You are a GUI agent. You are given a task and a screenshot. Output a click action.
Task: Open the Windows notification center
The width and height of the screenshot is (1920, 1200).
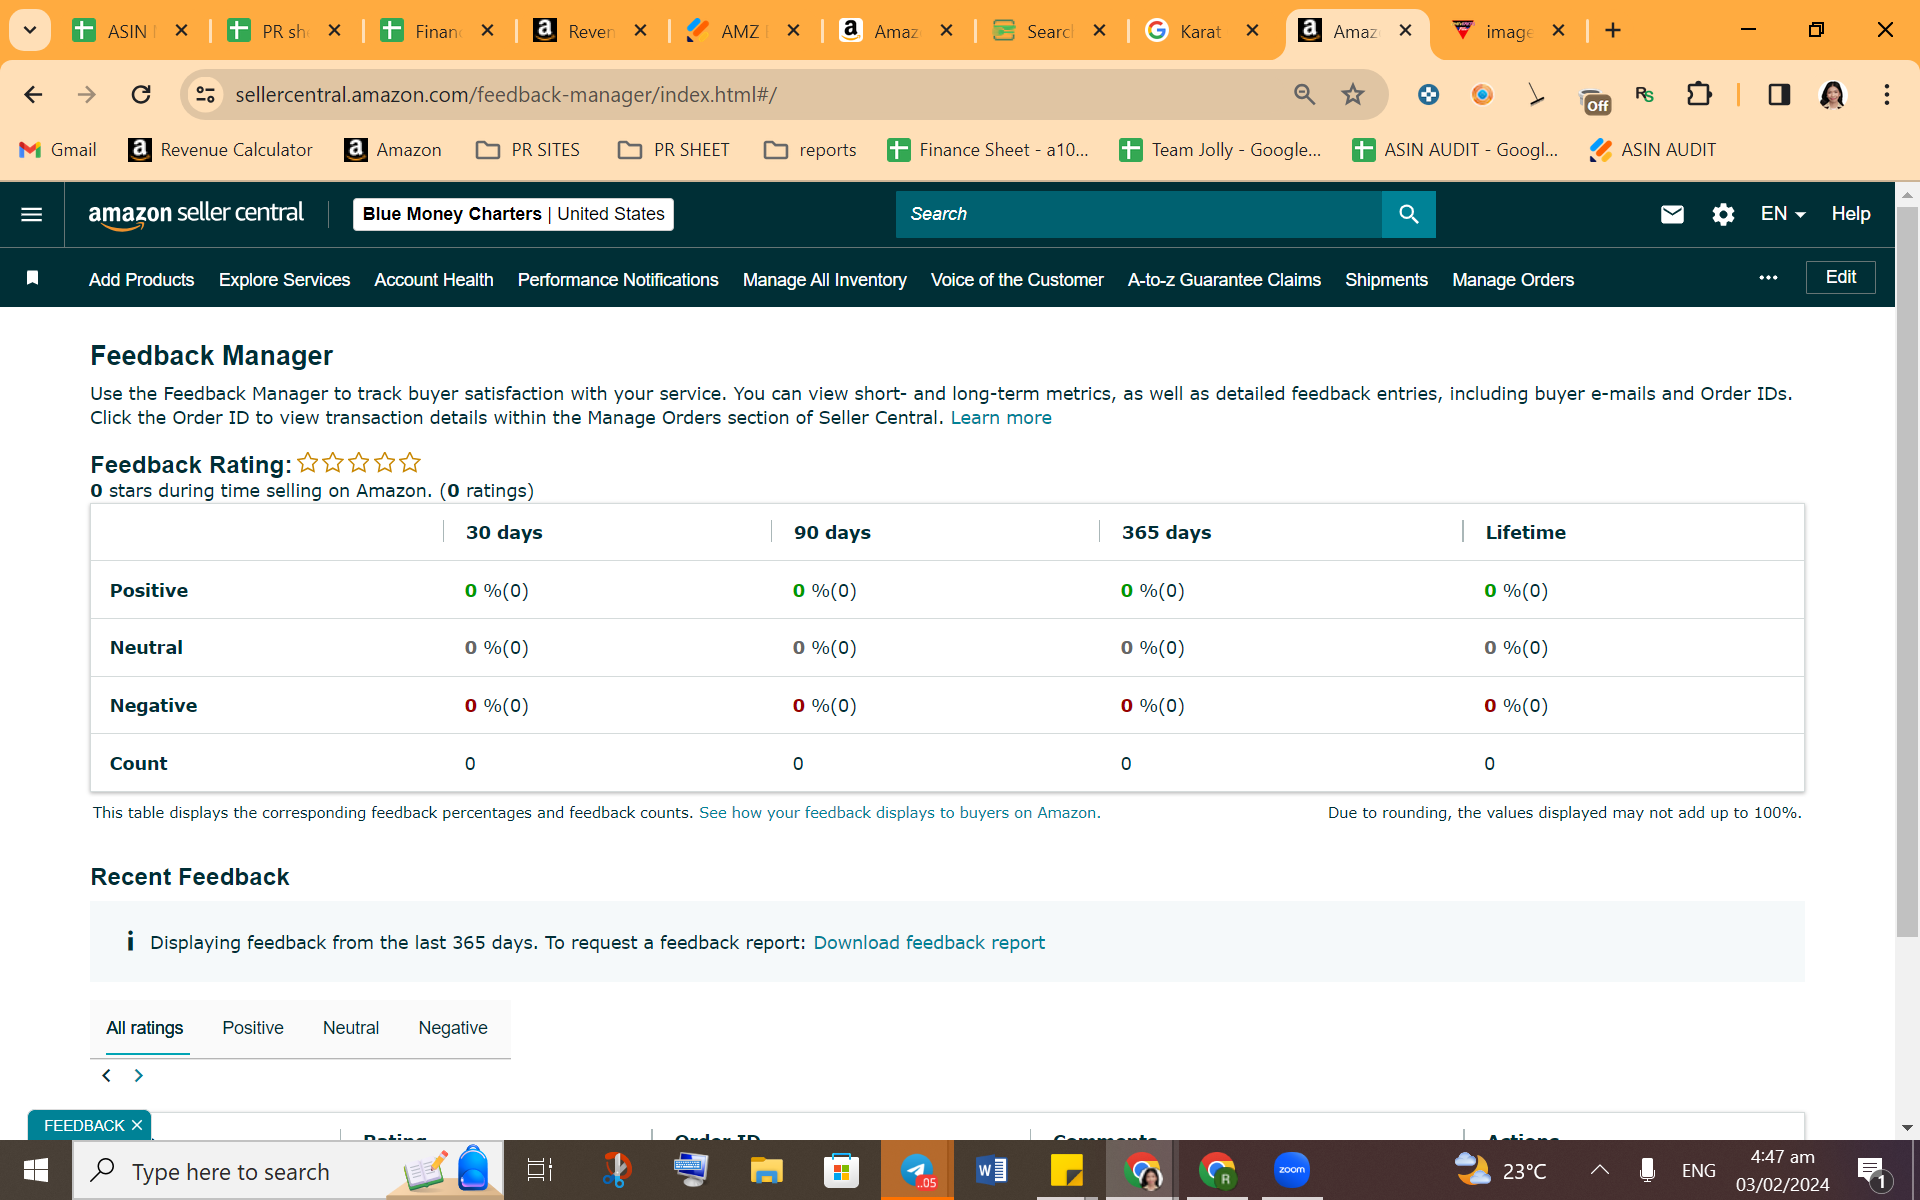pos(1870,1170)
